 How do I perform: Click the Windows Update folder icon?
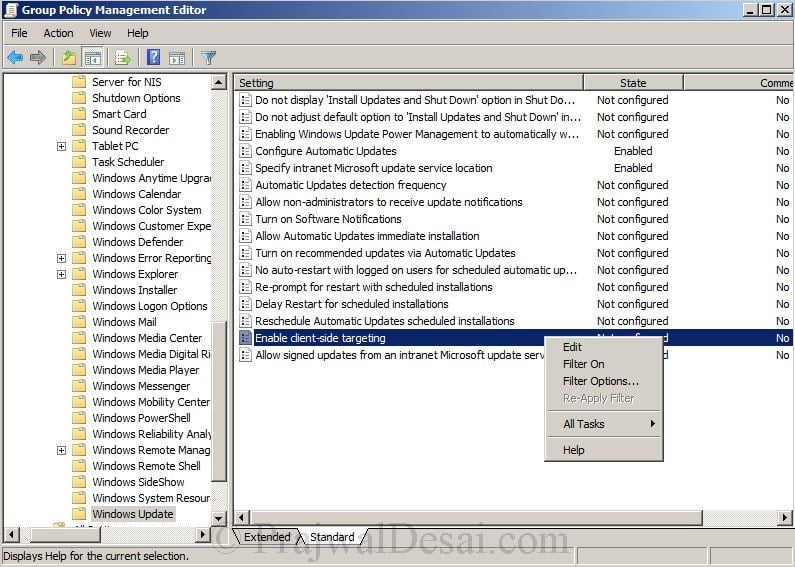[79, 514]
